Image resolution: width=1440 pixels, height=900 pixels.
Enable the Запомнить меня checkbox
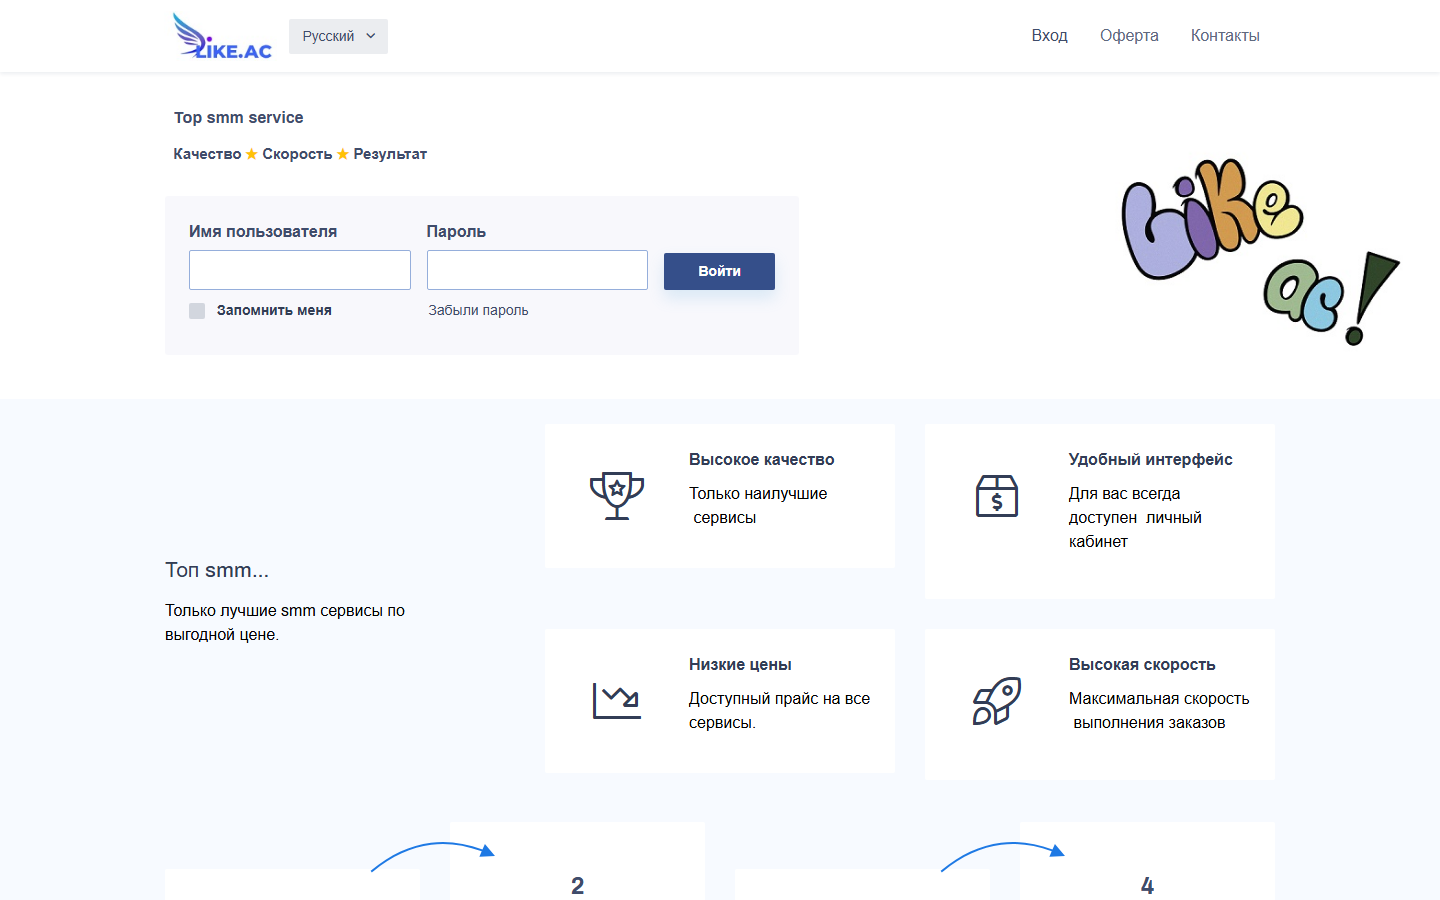click(x=197, y=311)
